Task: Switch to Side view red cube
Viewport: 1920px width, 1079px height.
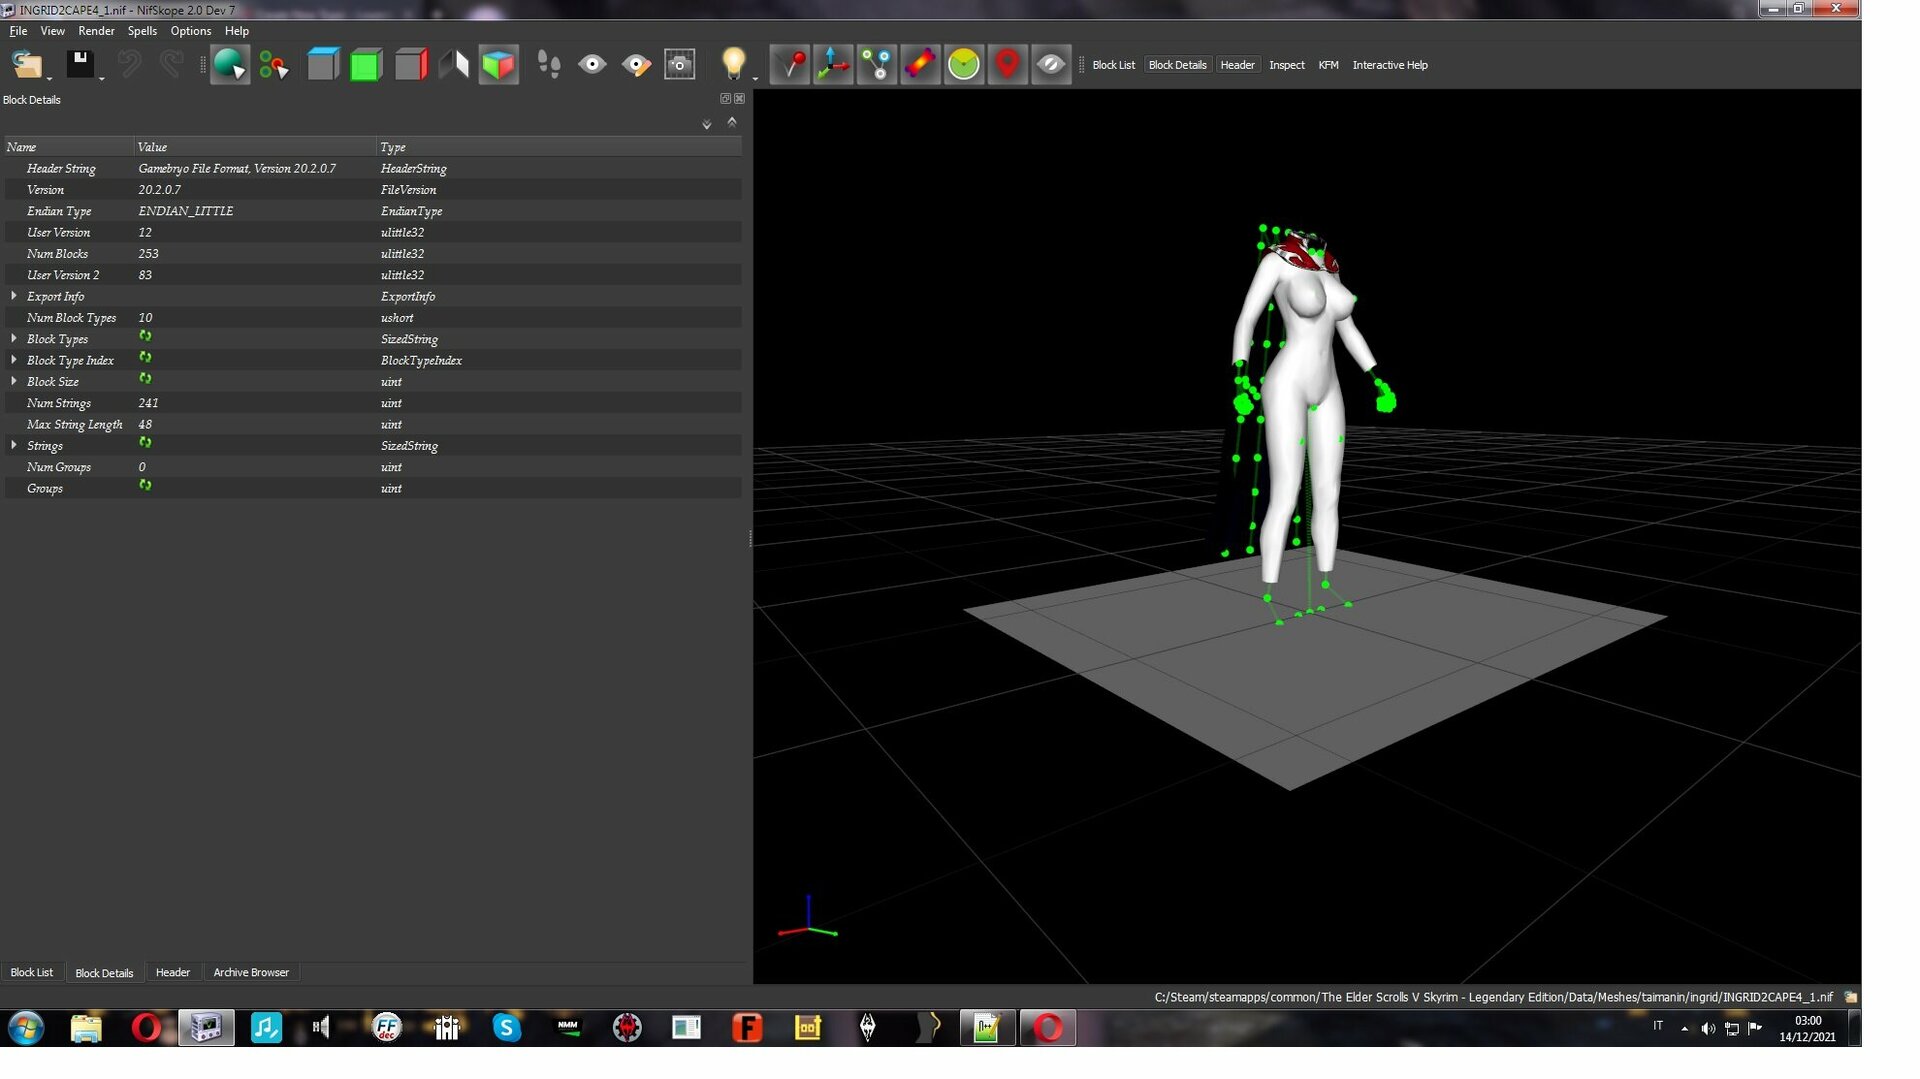Action: (410, 65)
